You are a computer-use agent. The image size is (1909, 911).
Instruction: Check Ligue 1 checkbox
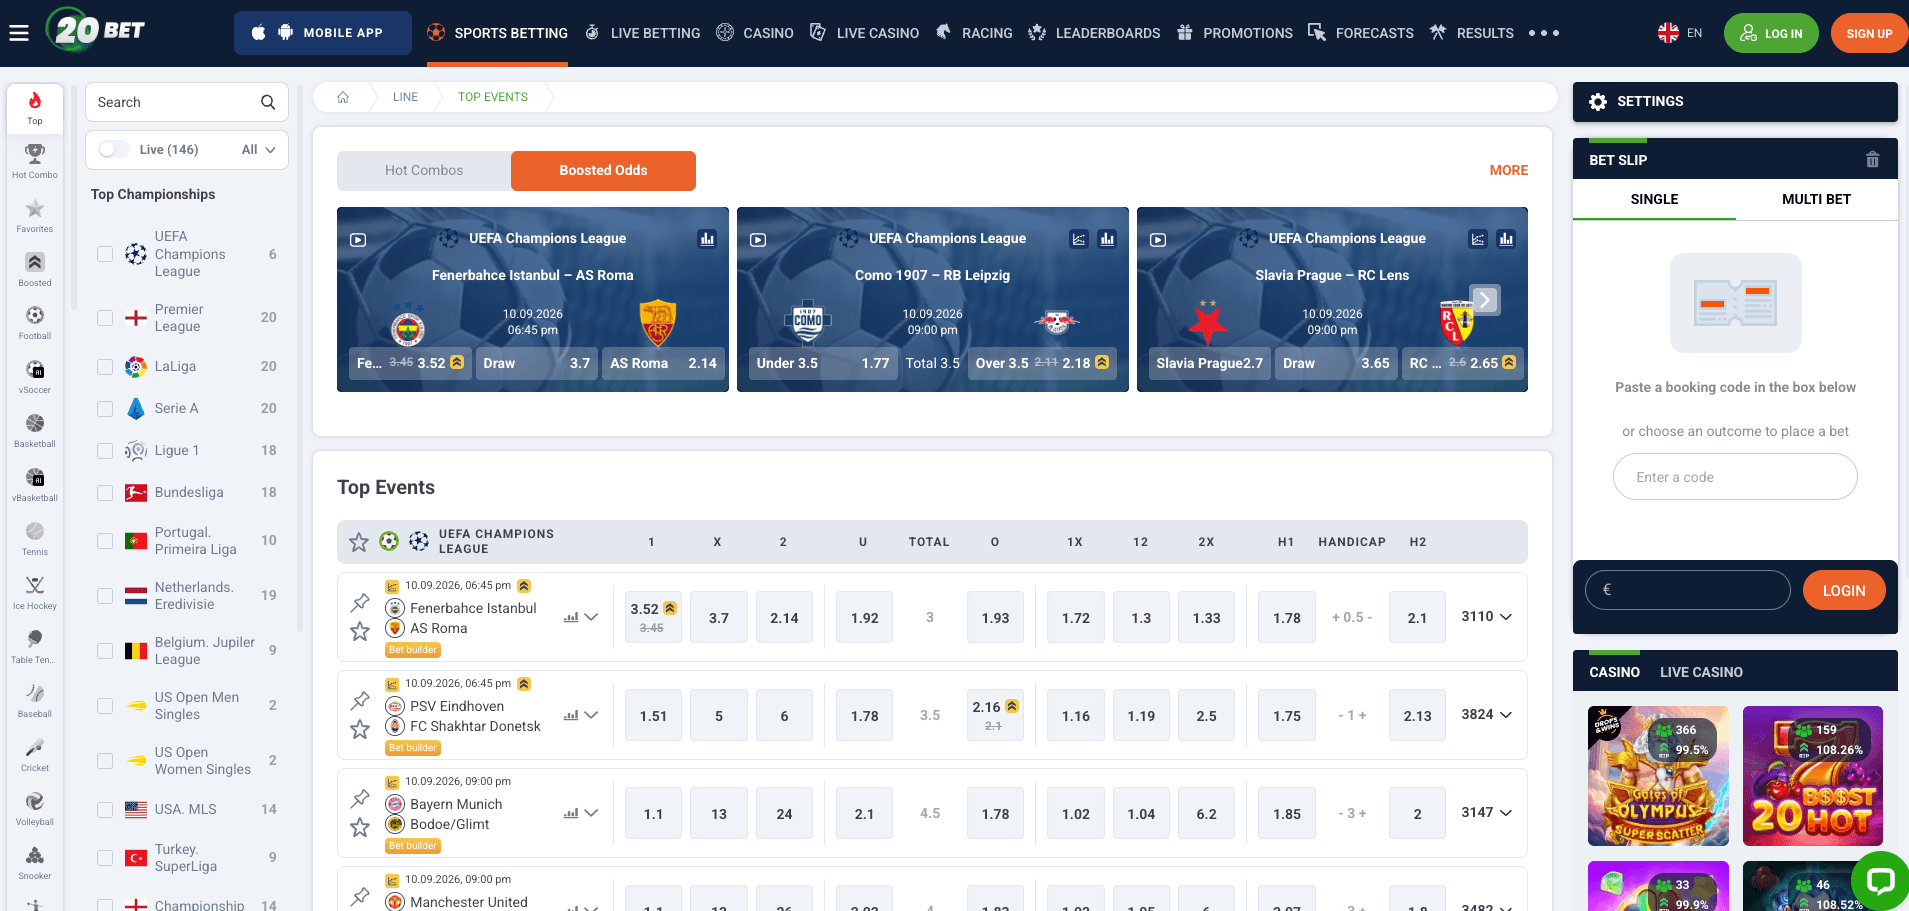click(x=105, y=451)
